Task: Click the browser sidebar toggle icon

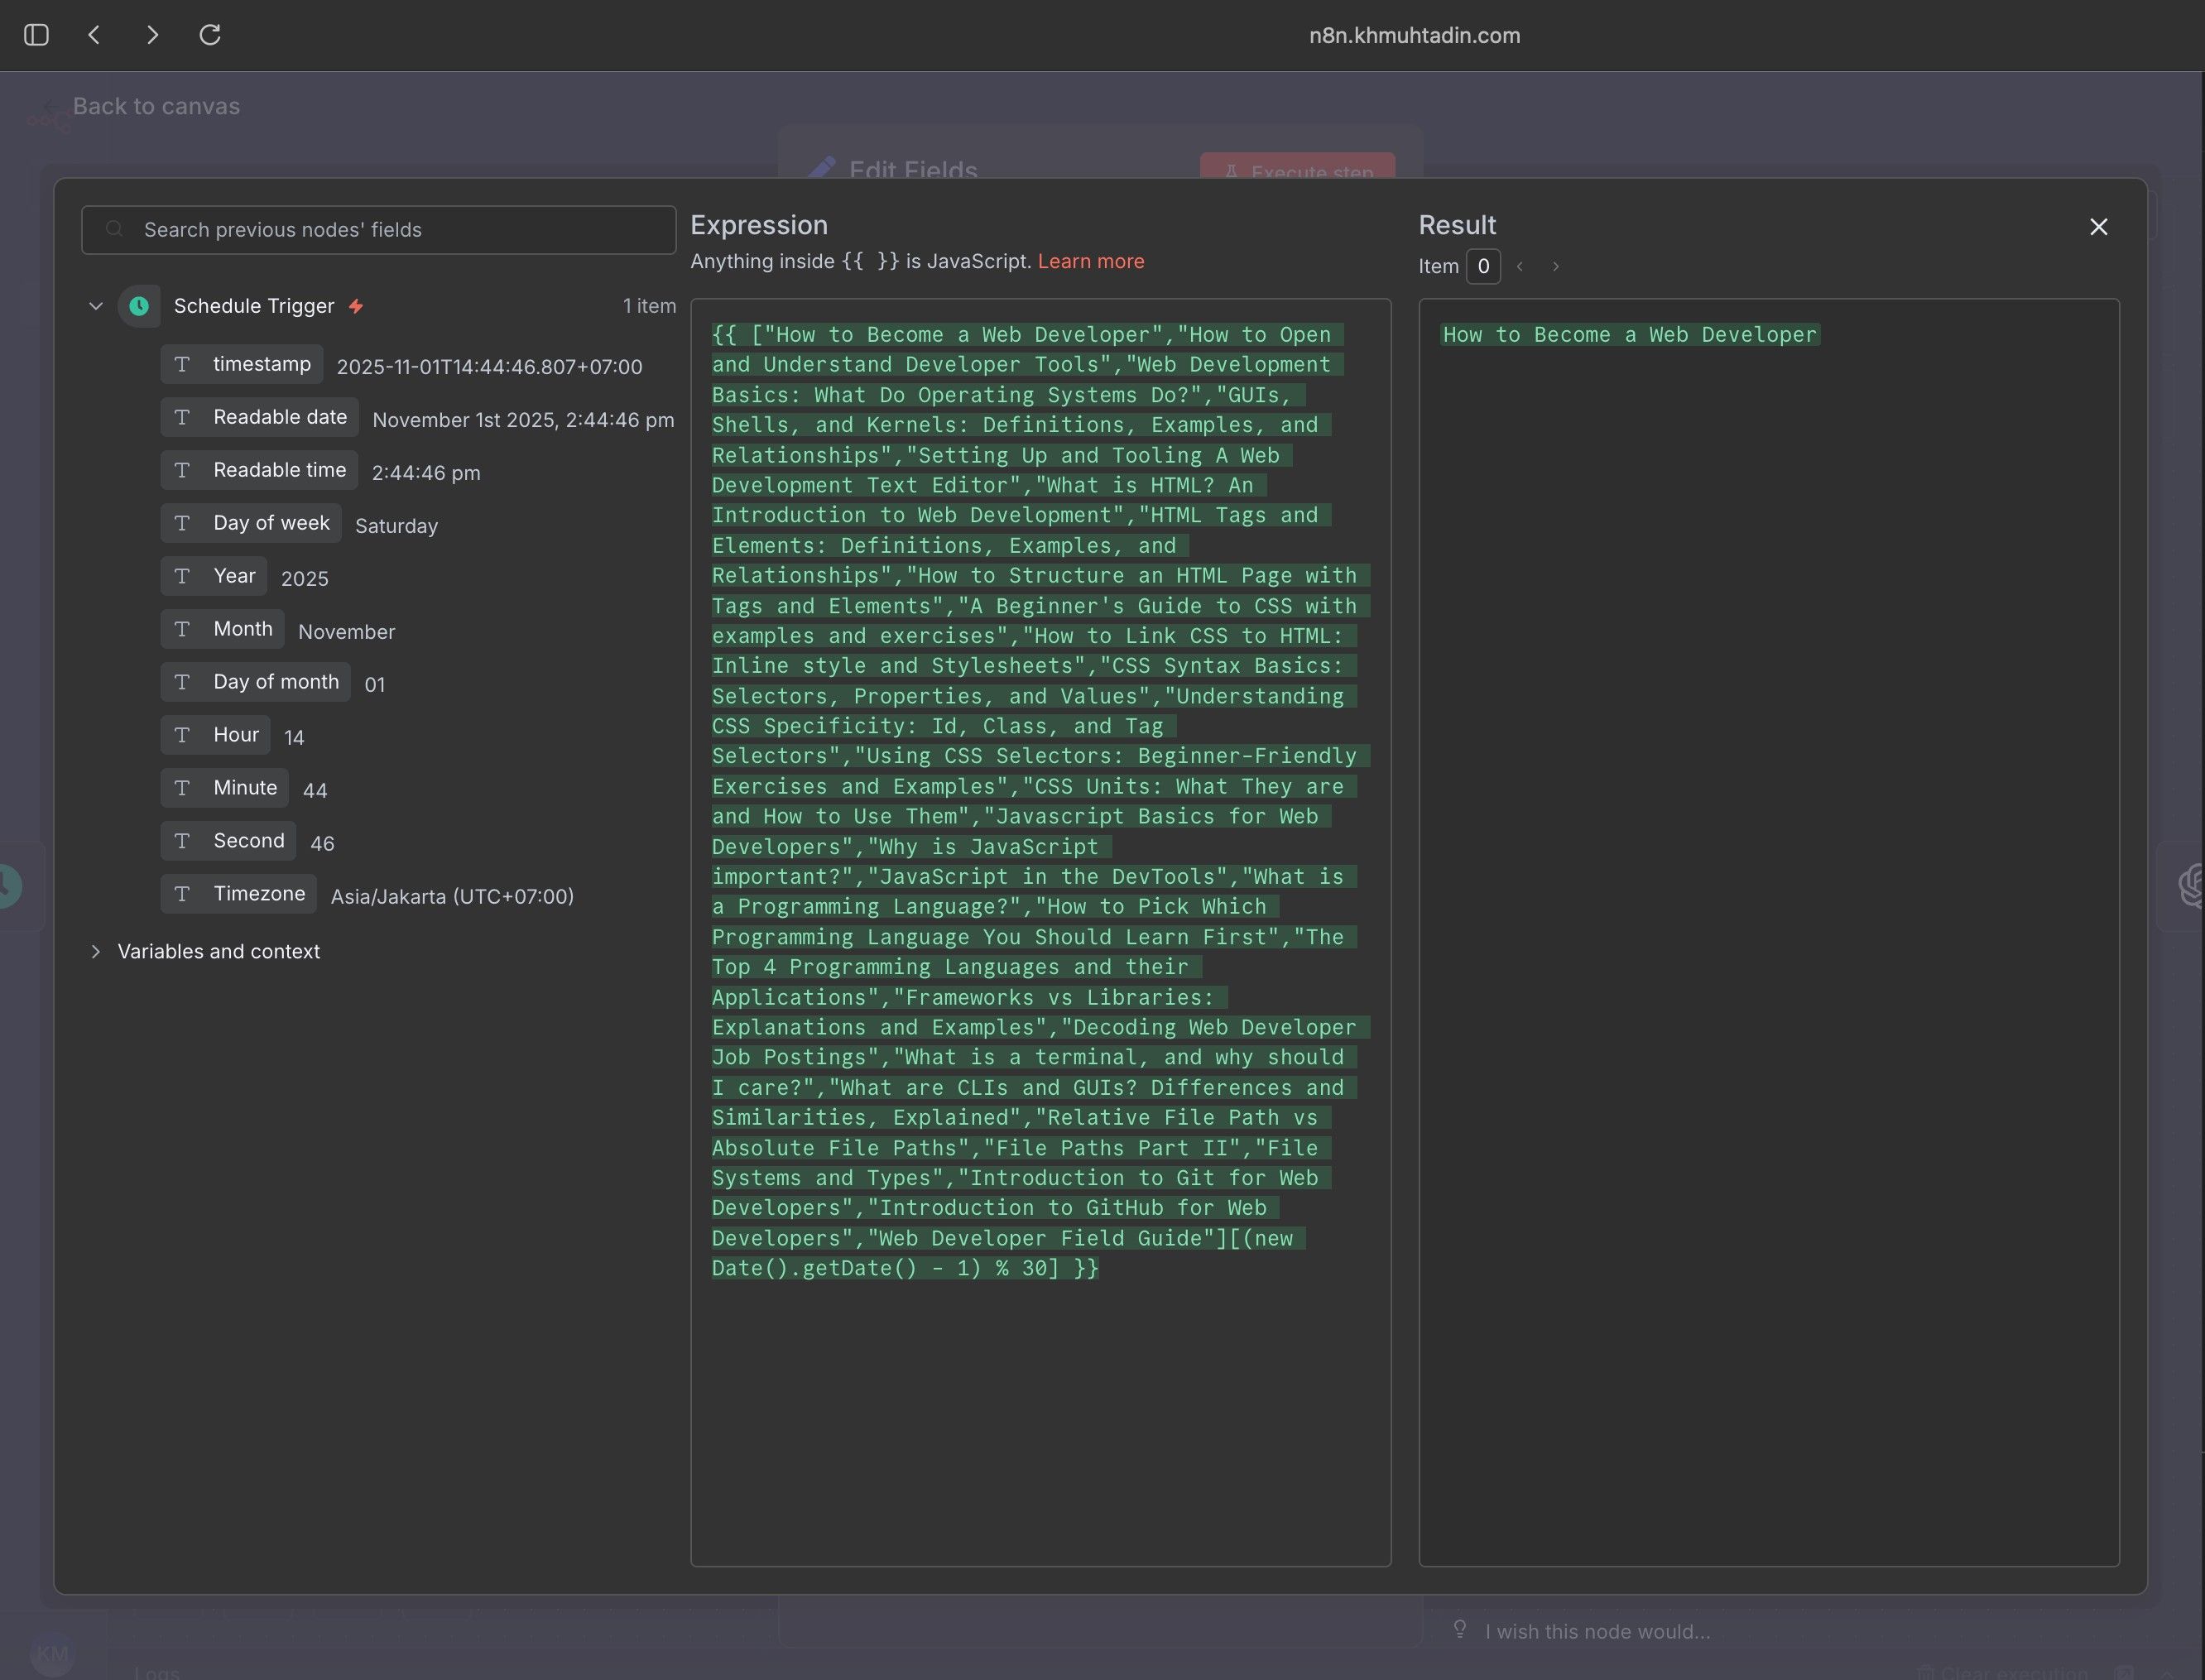Action: (x=36, y=35)
